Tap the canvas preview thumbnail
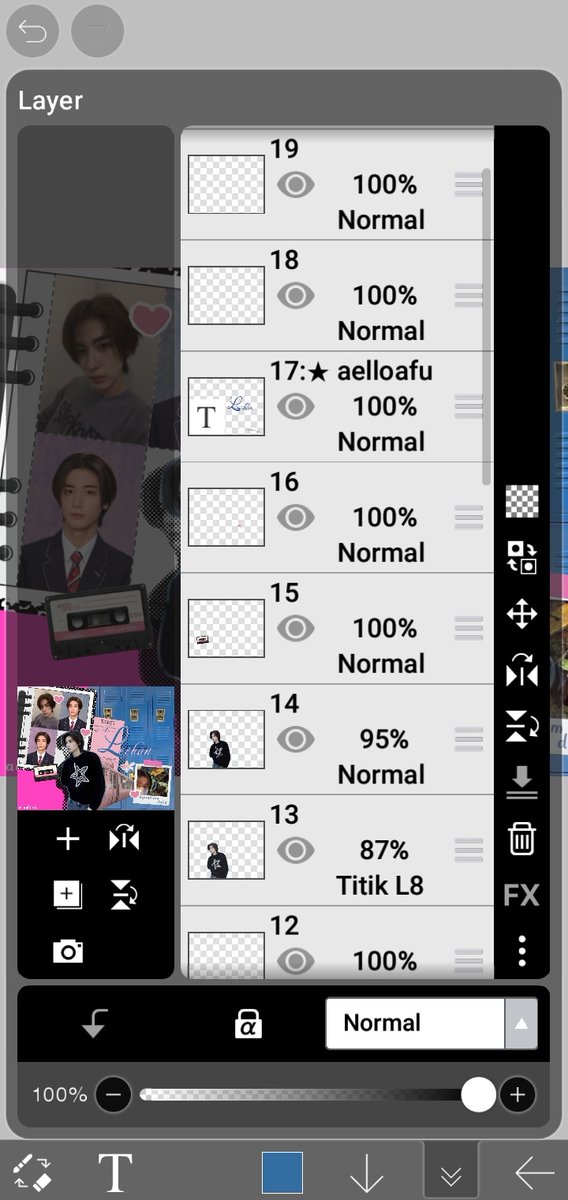The height and width of the screenshot is (1200, 568). click(x=96, y=747)
